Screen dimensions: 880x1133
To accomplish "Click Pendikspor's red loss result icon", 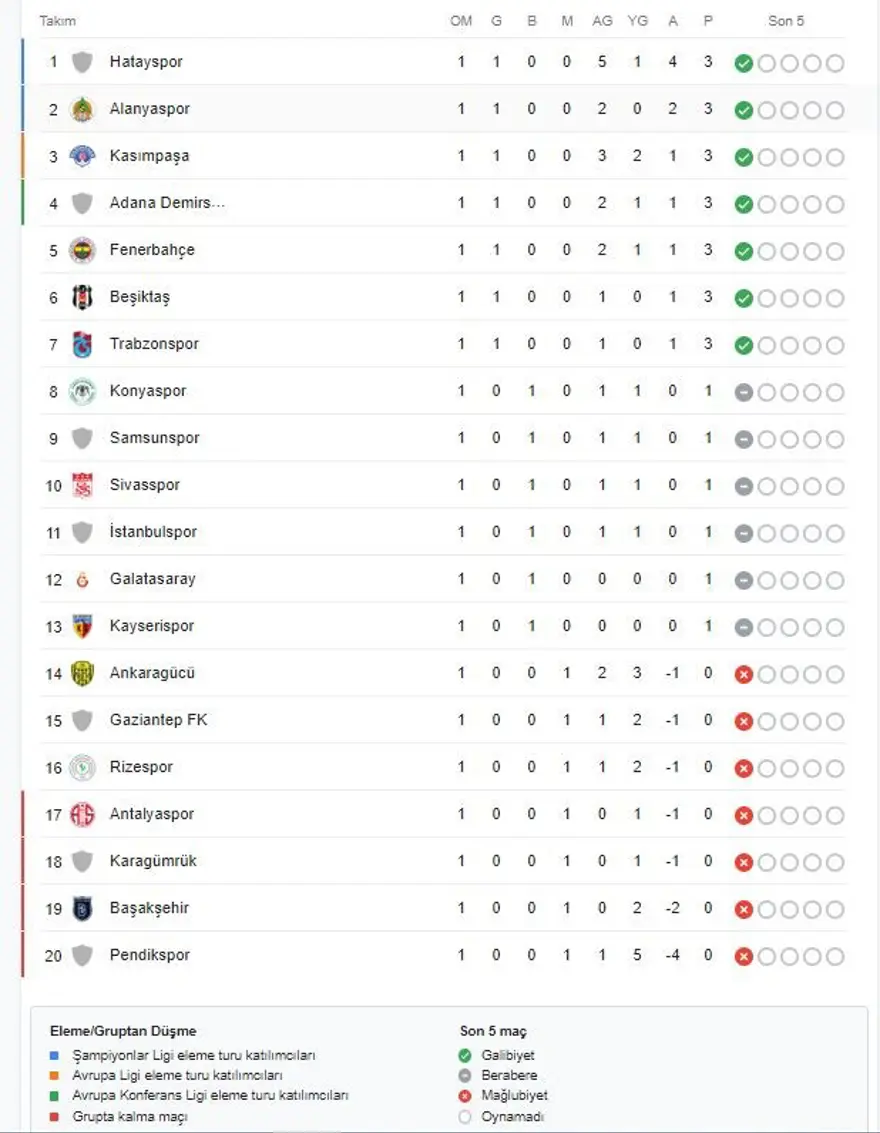I will click(743, 956).
